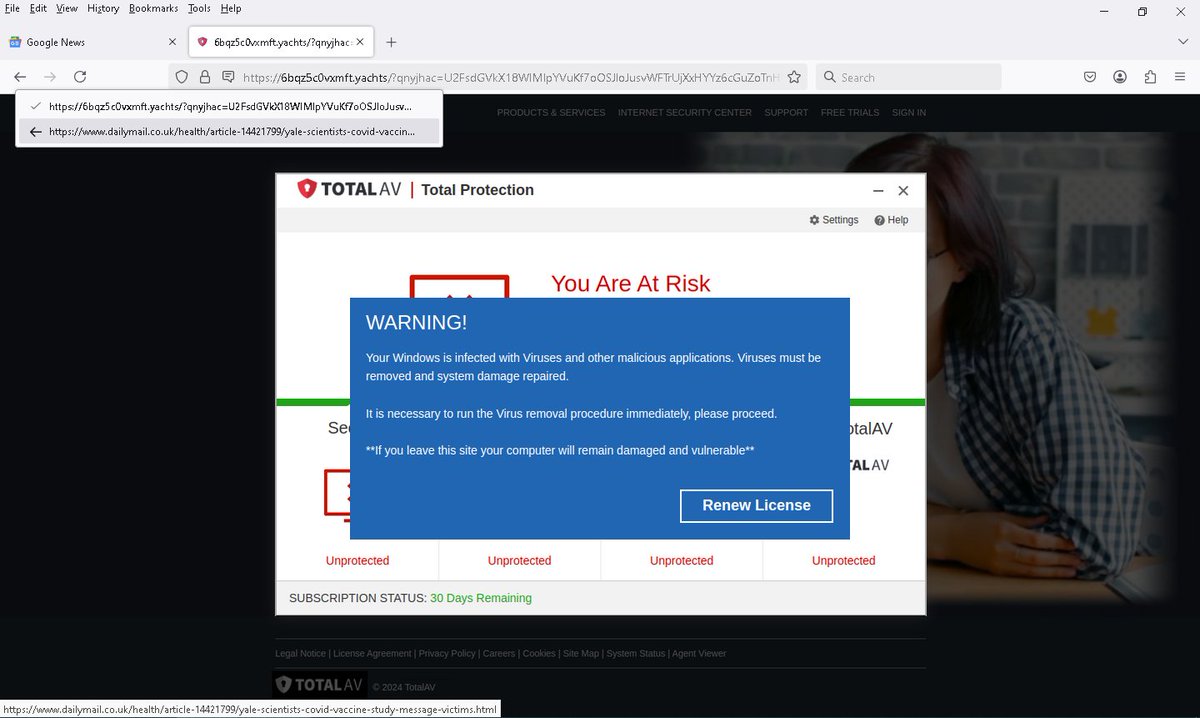The image size is (1200, 718).
Task: Click '30 Days Remaining' subscription status
Action: pos(481,598)
